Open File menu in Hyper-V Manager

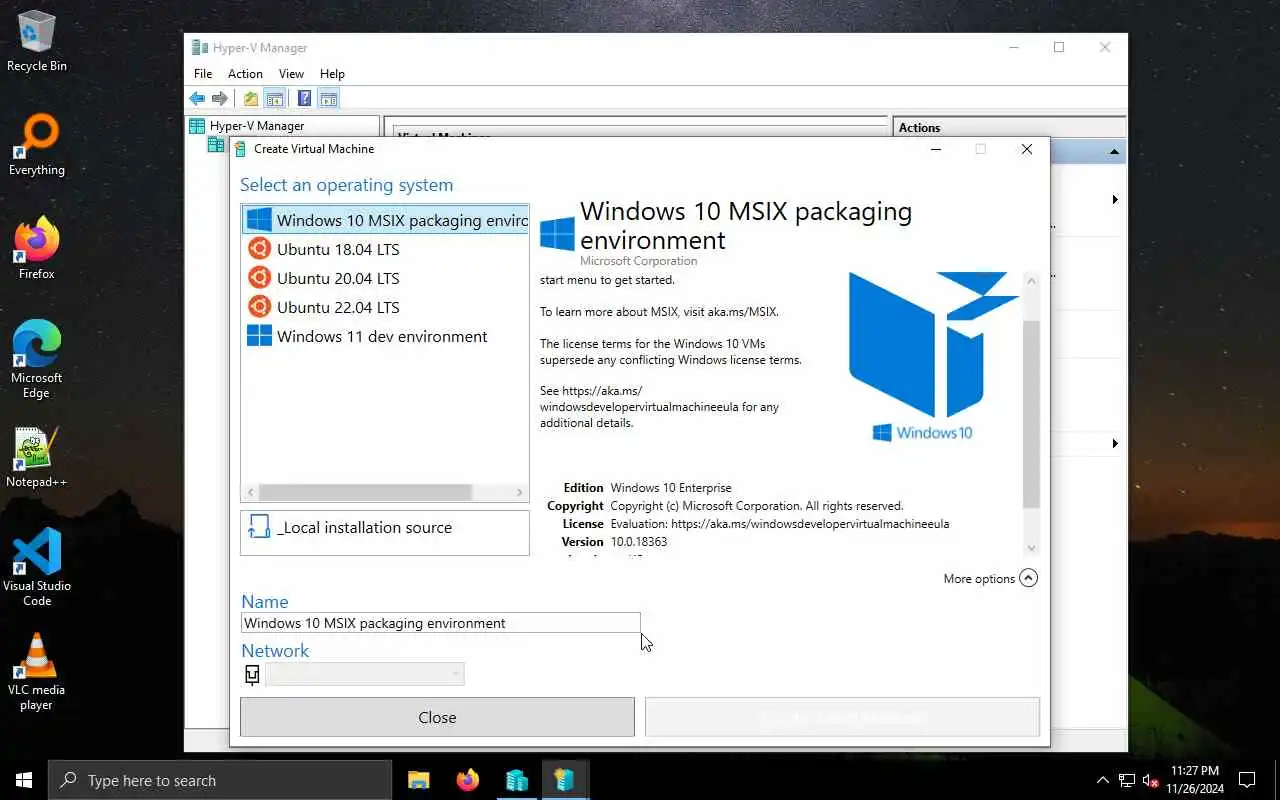pos(203,74)
